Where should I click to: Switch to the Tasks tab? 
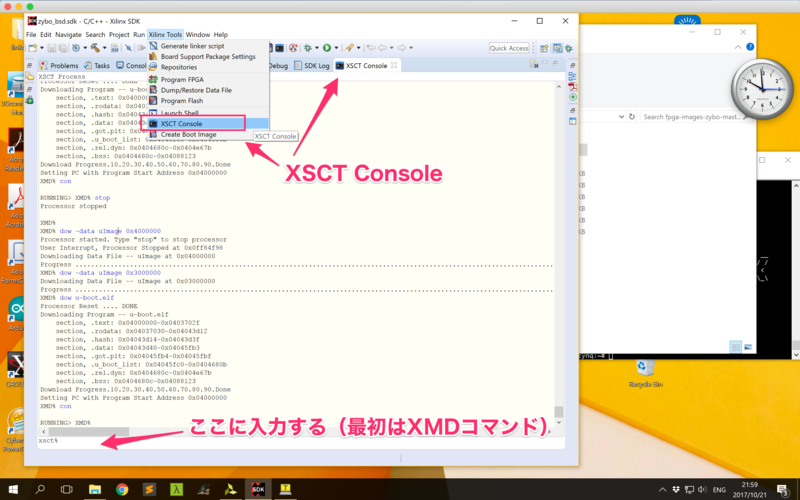point(97,65)
